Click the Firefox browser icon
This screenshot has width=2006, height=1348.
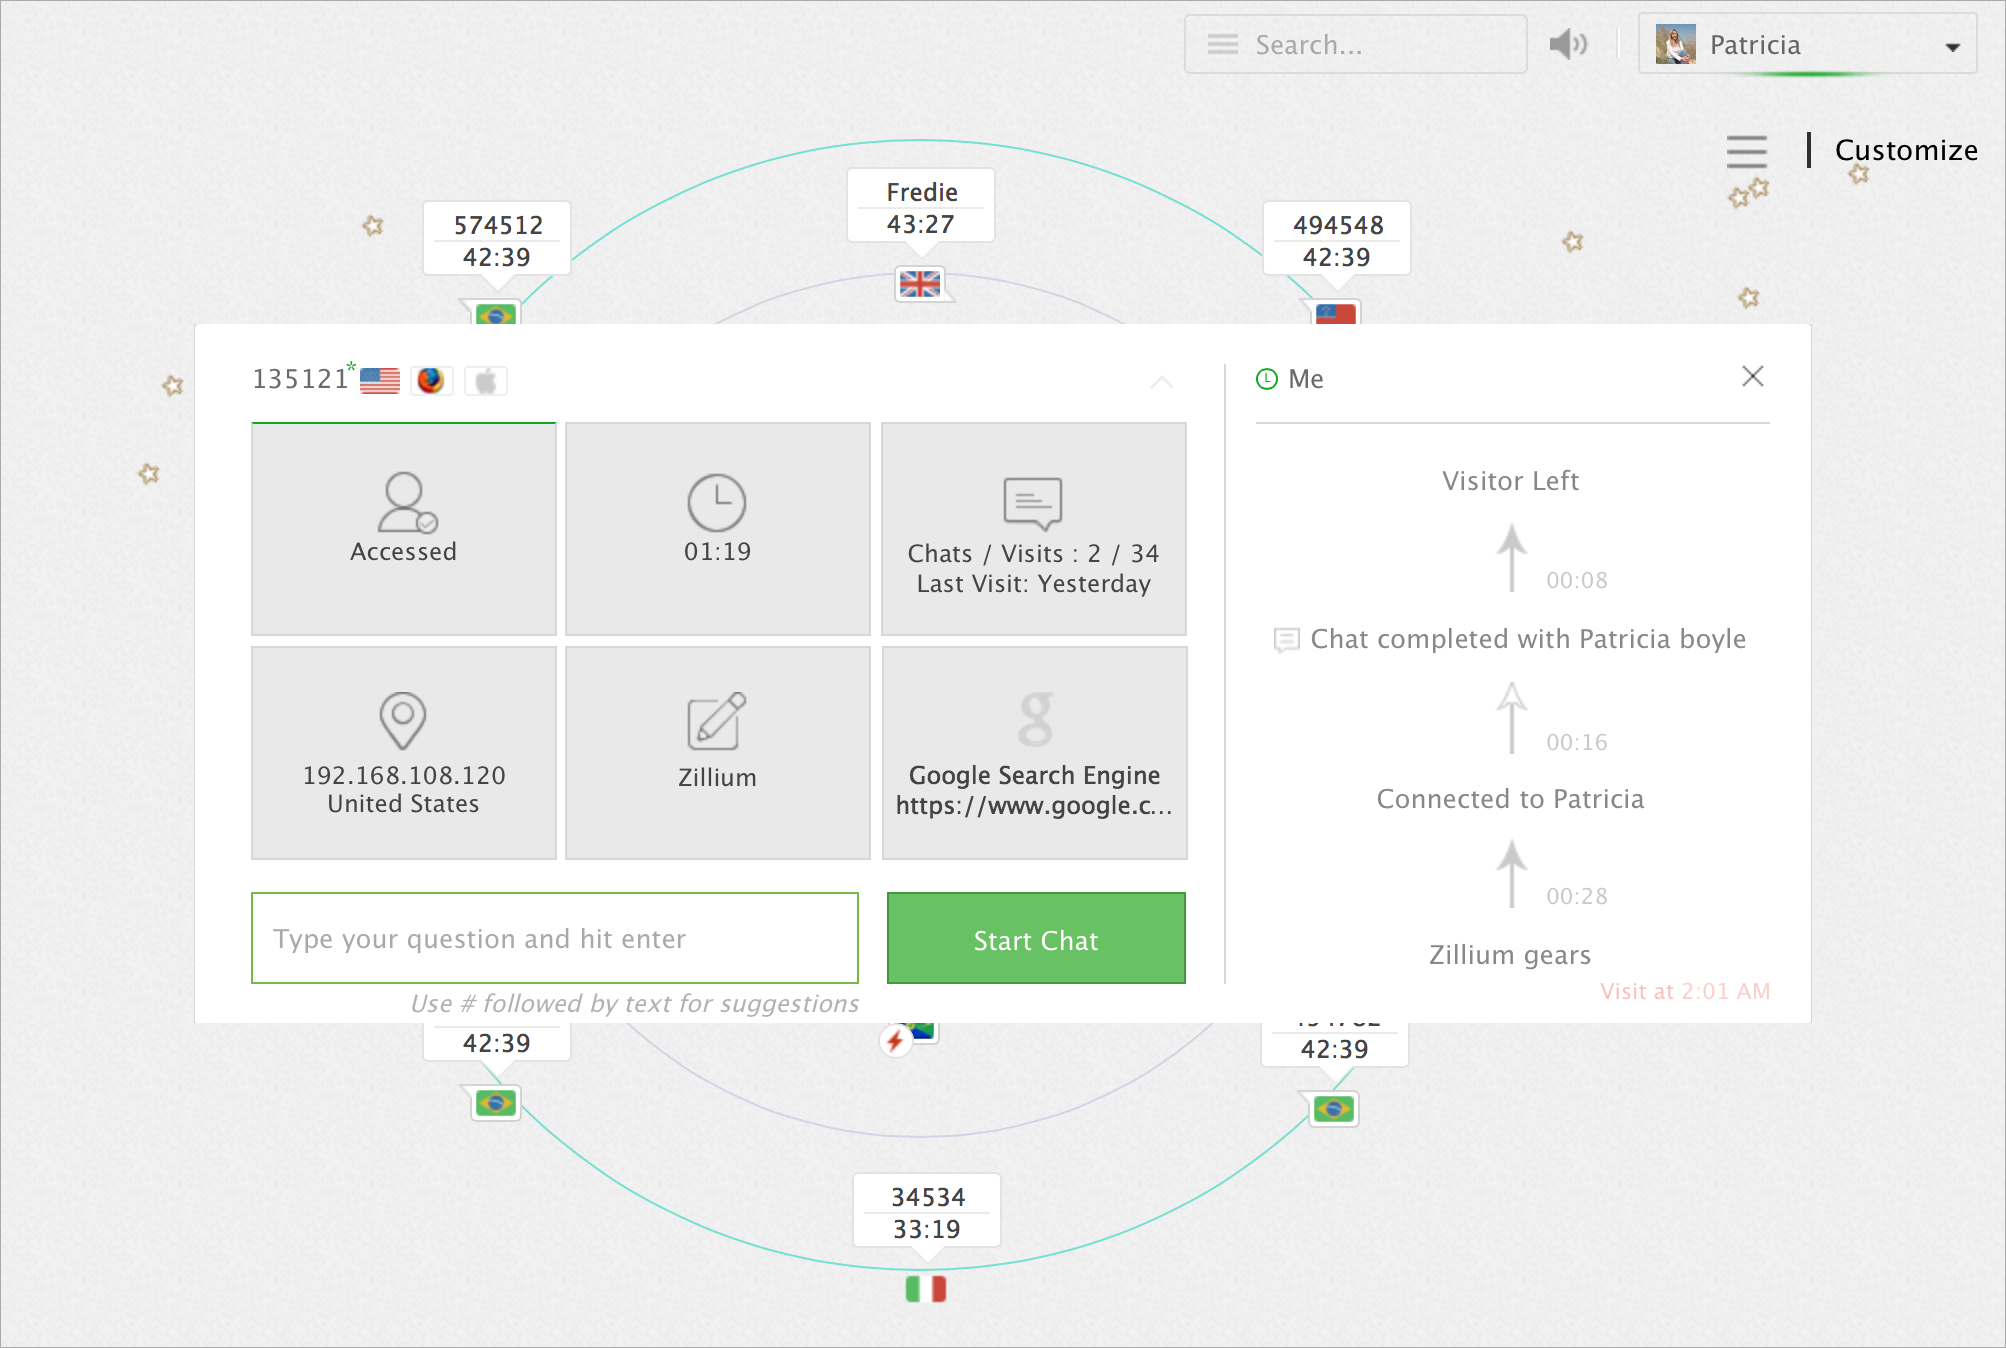click(431, 381)
